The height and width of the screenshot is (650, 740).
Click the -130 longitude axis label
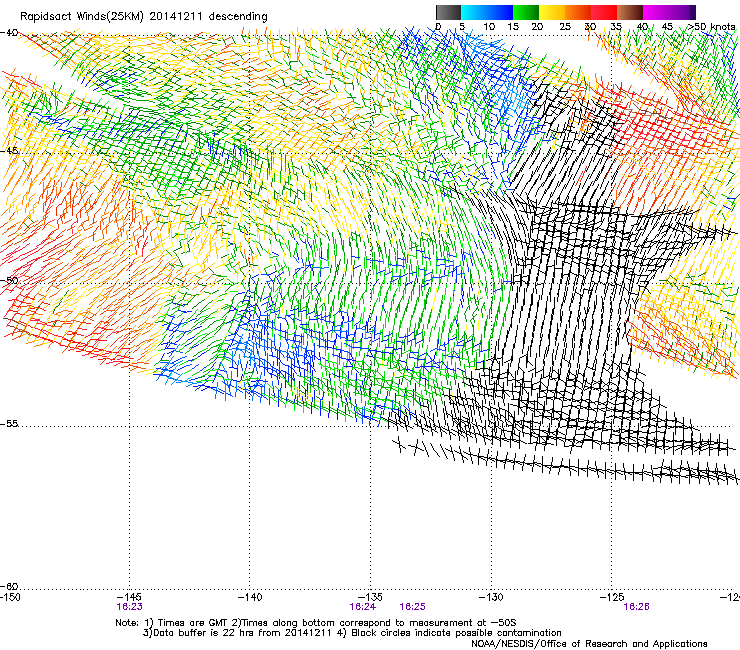point(491,597)
